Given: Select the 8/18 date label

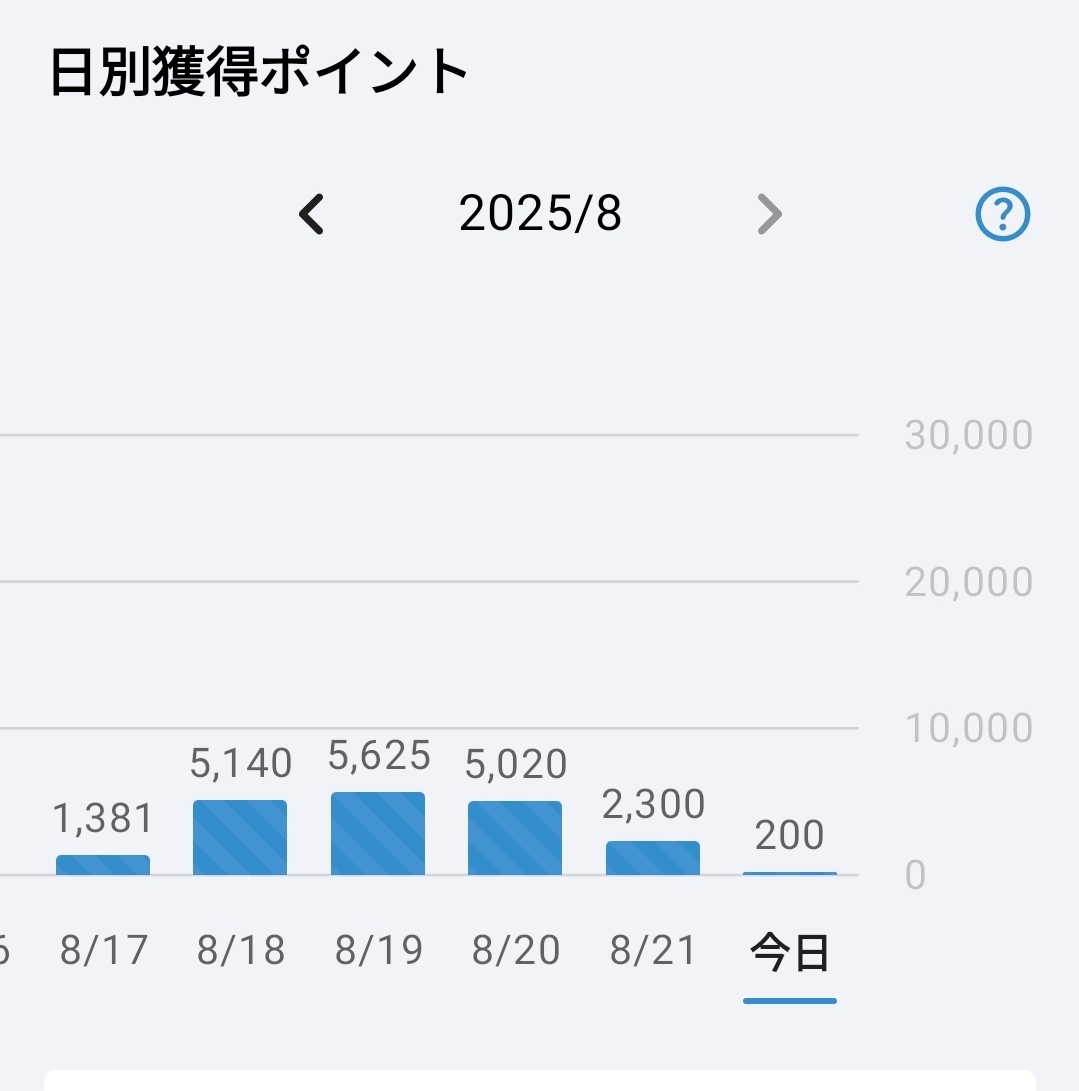Looking at the screenshot, I should click(x=241, y=951).
